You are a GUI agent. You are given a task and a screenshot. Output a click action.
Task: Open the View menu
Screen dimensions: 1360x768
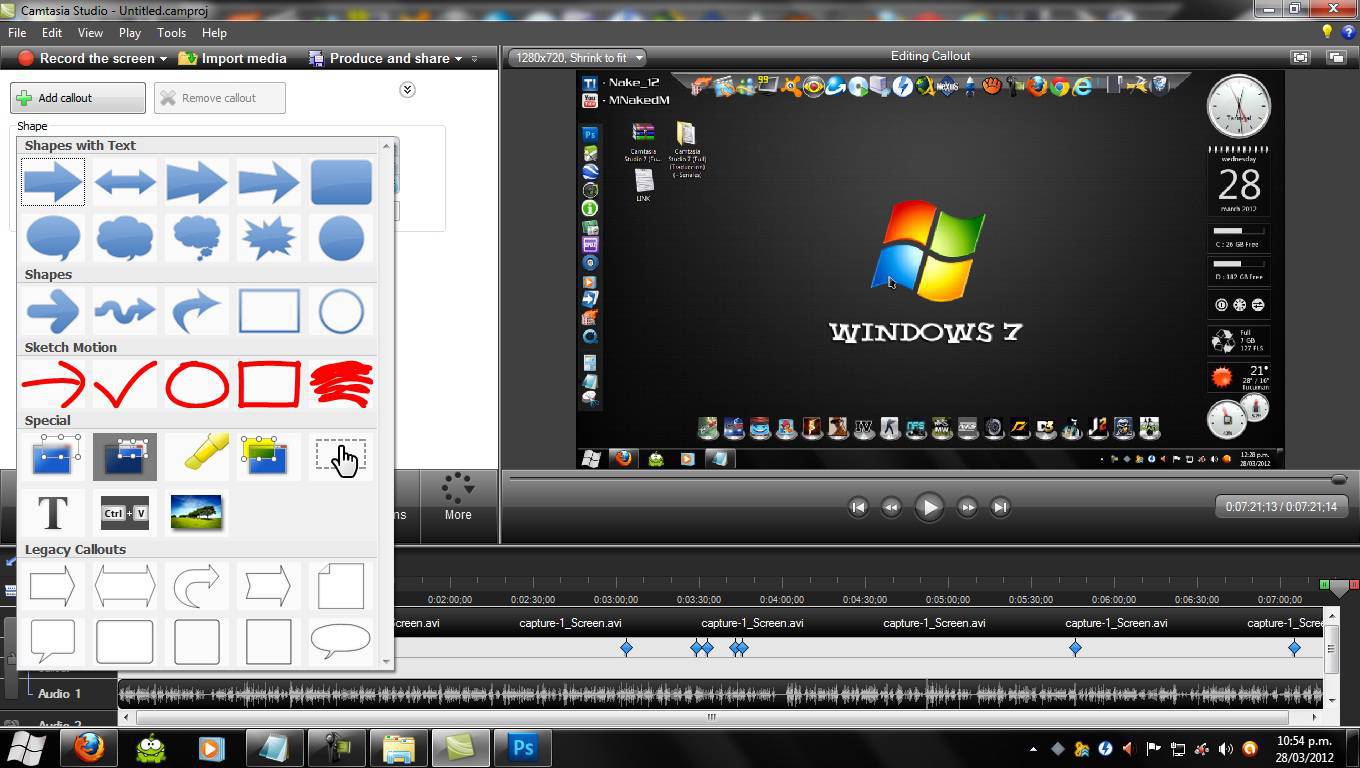pyautogui.click(x=90, y=33)
